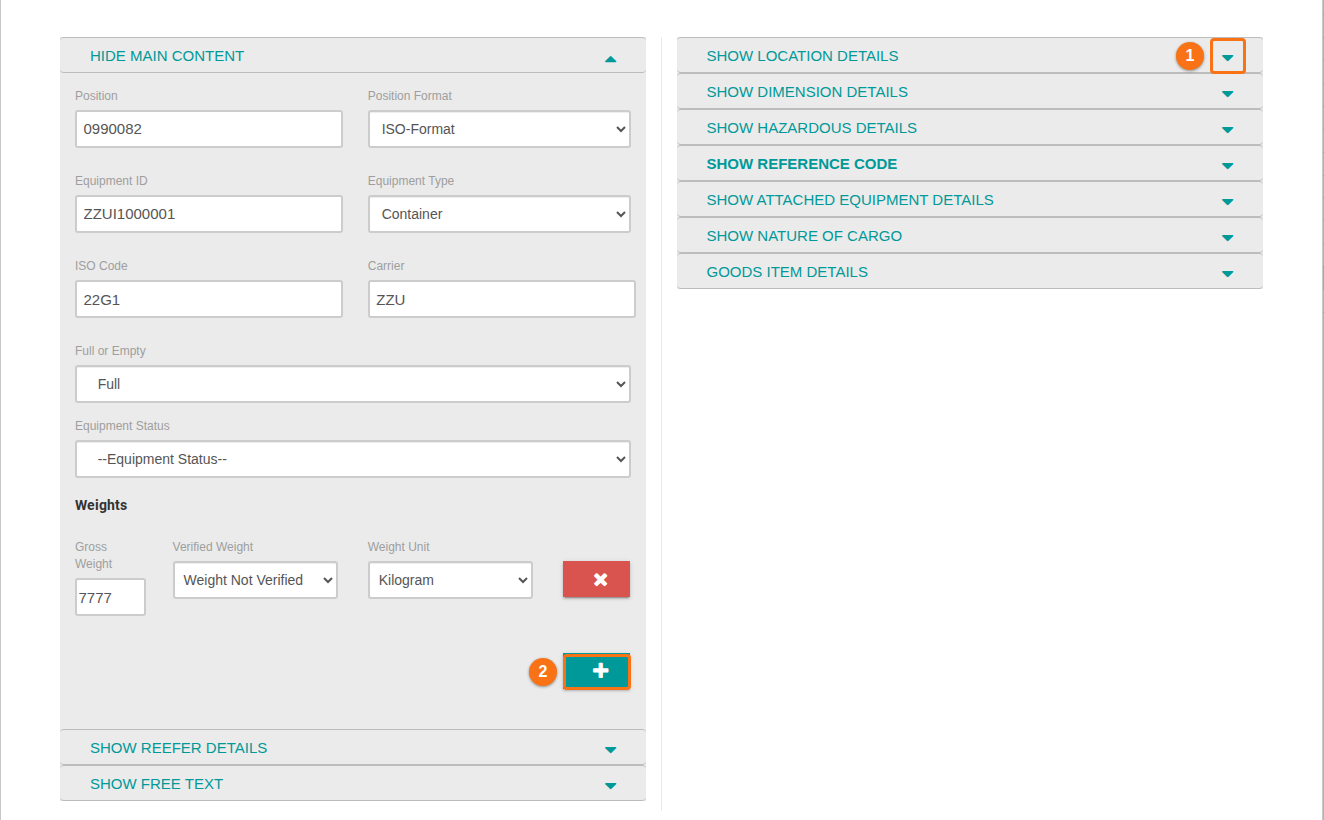Click the green add weight plus button

pyautogui.click(x=597, y=672)
